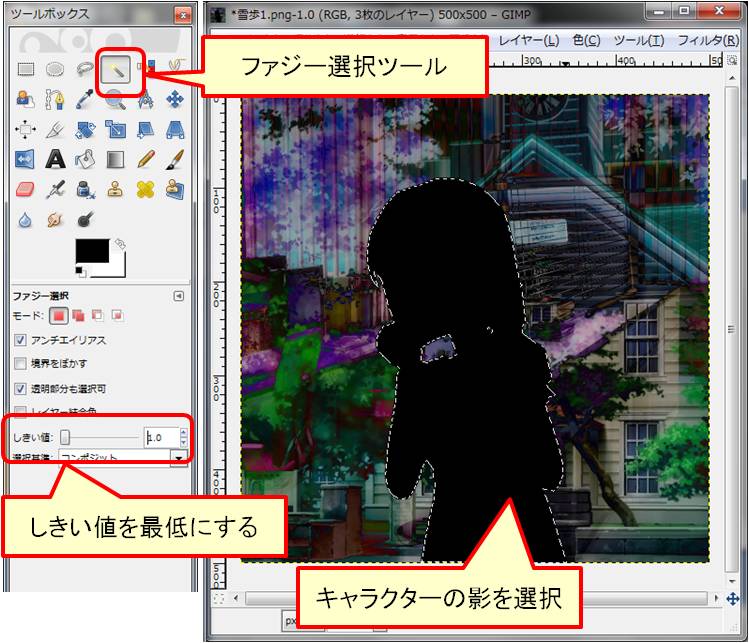Click the vertical scrollbar down arrow

(x=732, y=581)
